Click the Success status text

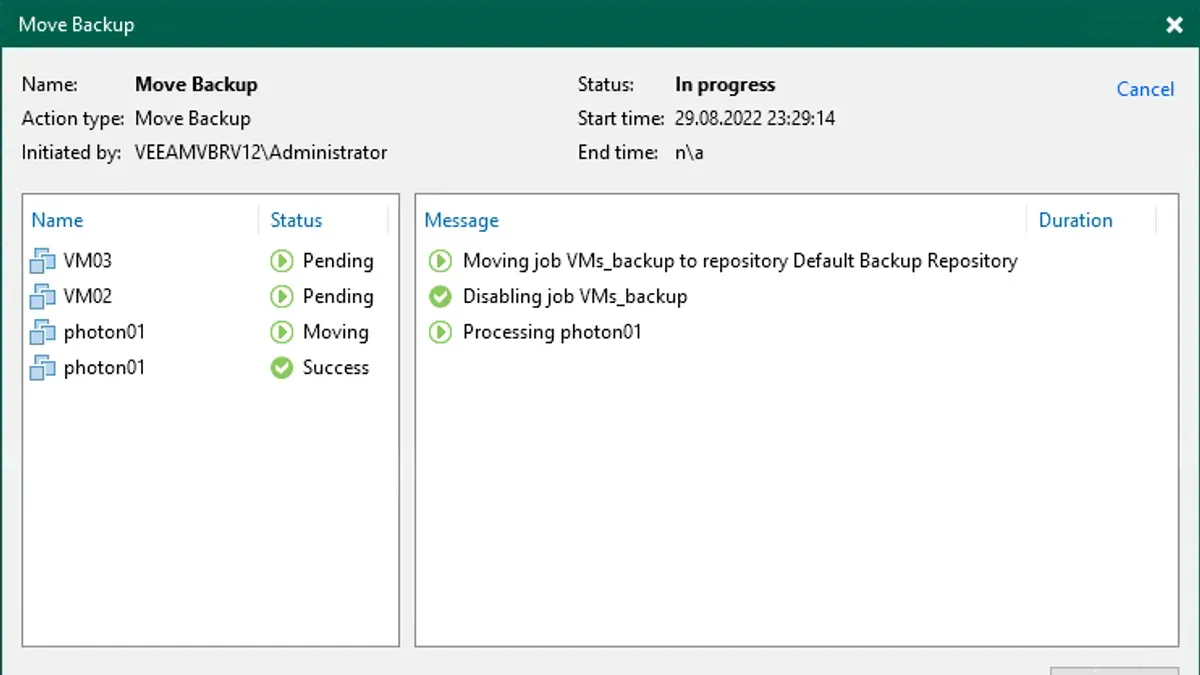coord(336,367)
